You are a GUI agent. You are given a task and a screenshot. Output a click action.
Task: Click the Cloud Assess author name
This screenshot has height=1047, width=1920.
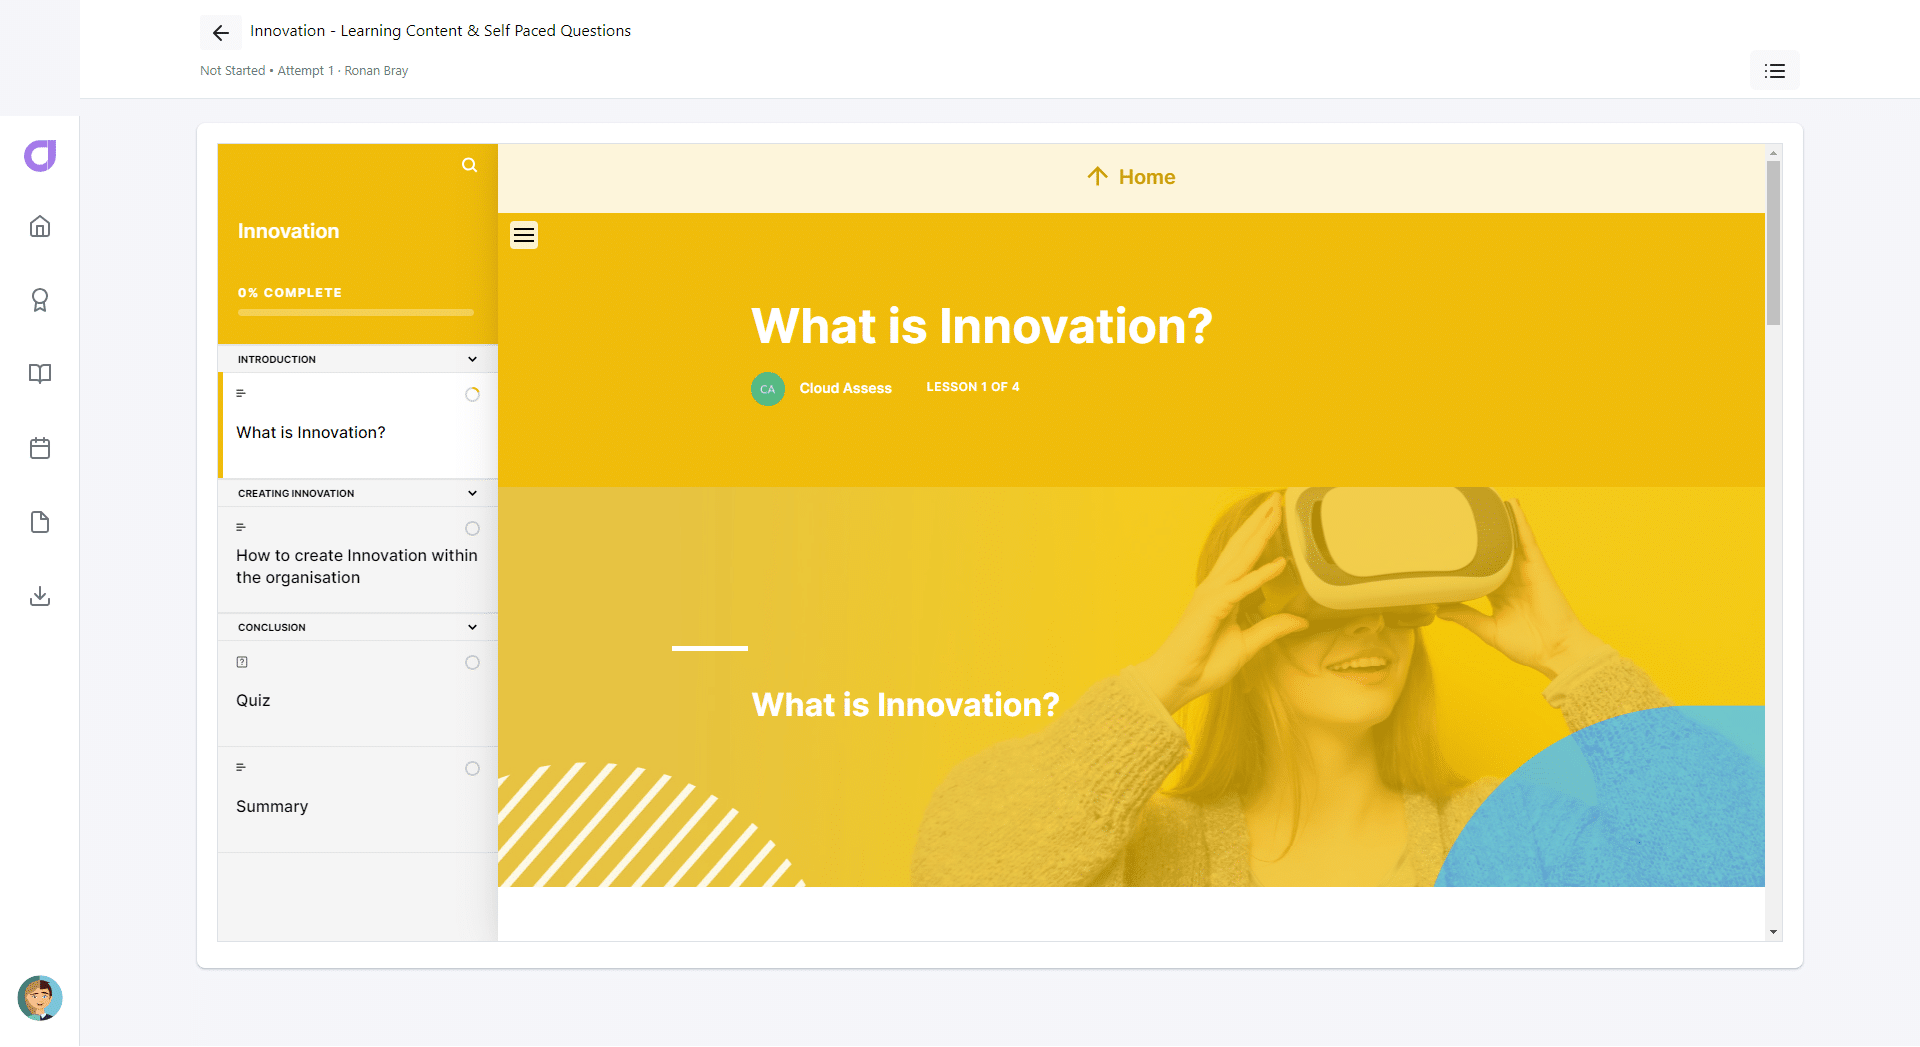point(845,389)
